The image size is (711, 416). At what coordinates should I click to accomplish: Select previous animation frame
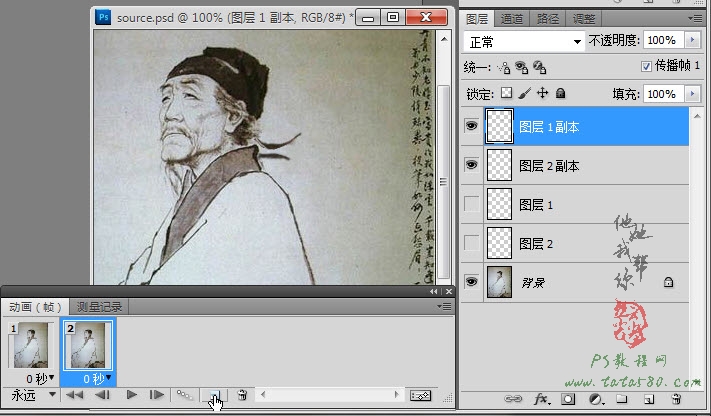tap(102, 395)
